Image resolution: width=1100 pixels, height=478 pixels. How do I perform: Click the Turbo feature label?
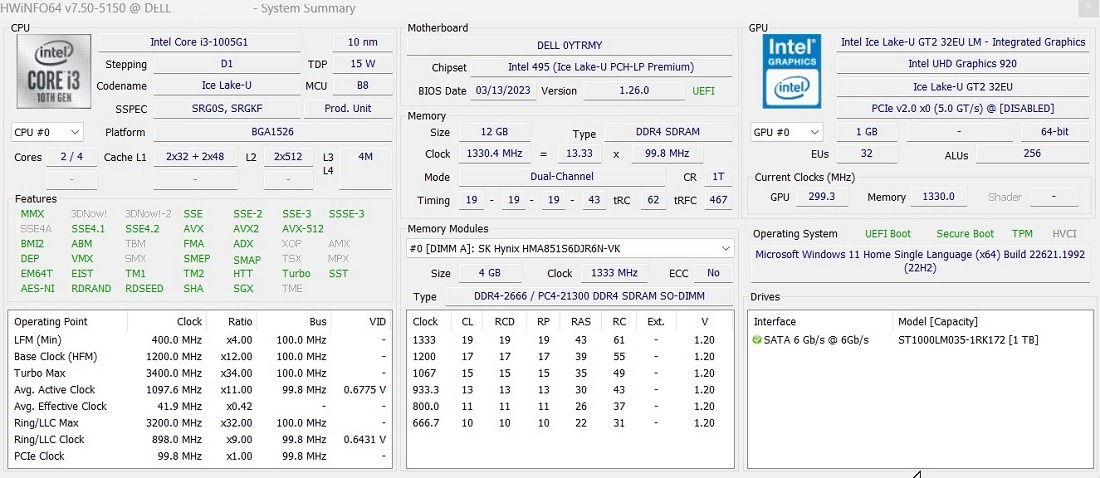click(296, 274)
